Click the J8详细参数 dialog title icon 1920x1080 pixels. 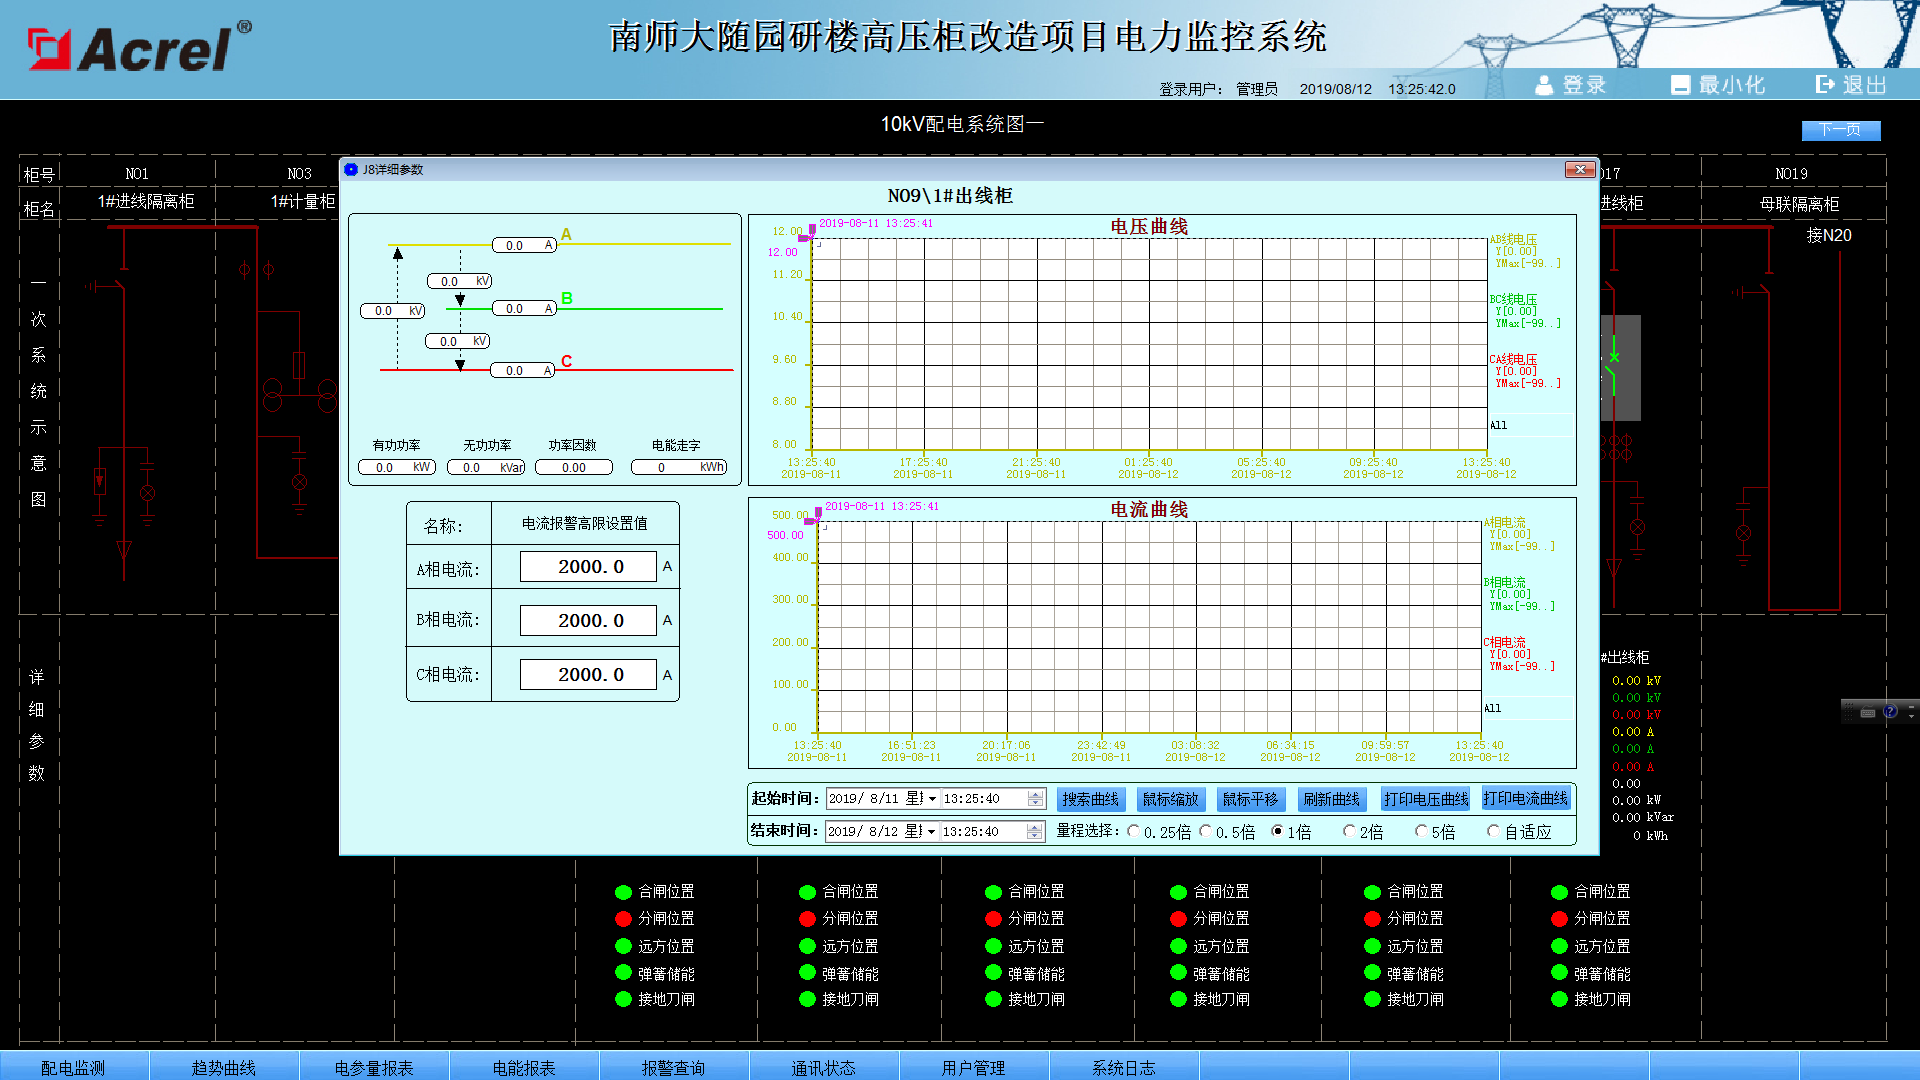pyautogui.click(x=351, y=170)
